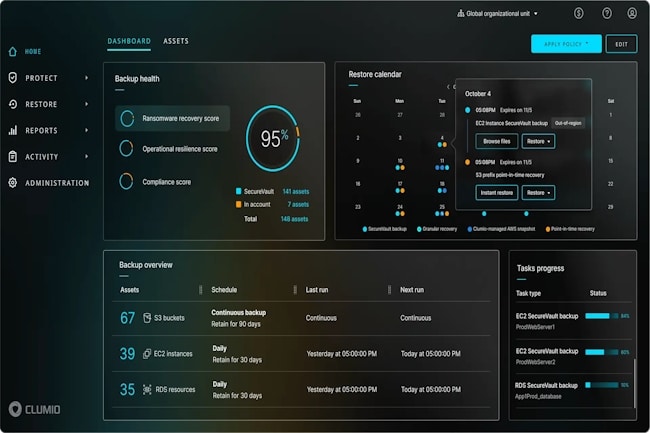Click the Tasks progress scrollbar
This screenshot has height=433, width=650.
[634, 383]
